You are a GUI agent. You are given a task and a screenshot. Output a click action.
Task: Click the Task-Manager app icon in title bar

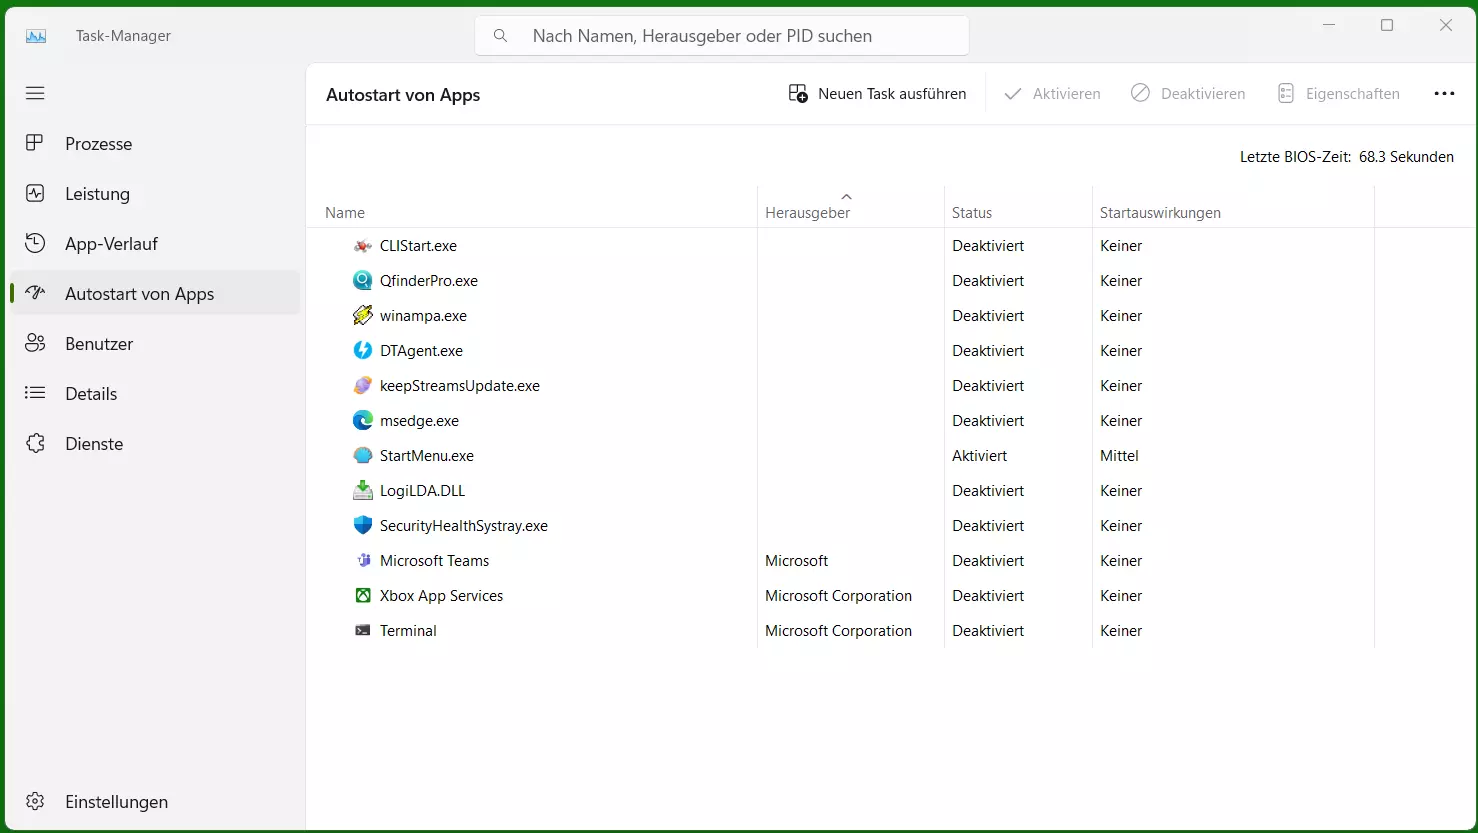click(36, 36)
